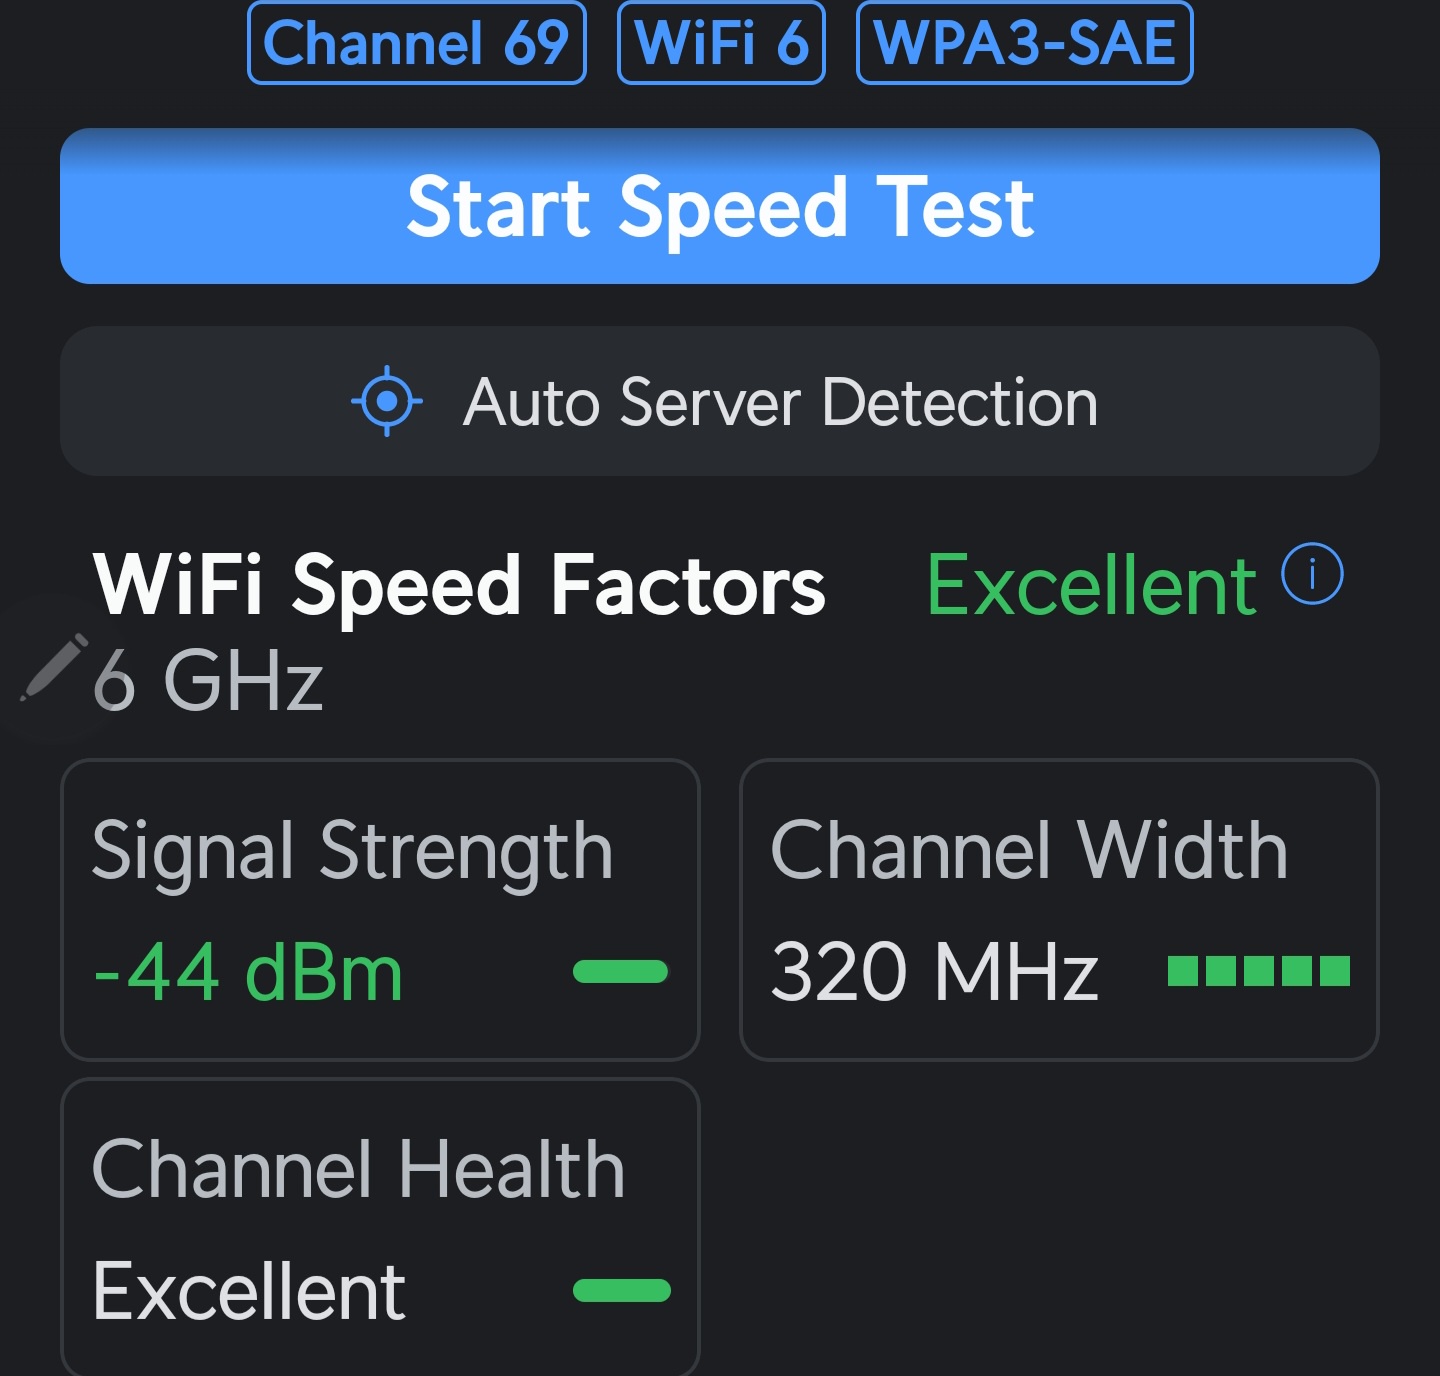Tap the info icon beside Excellent rating
The image size is (1440, 1376).
coord(1312,574)
